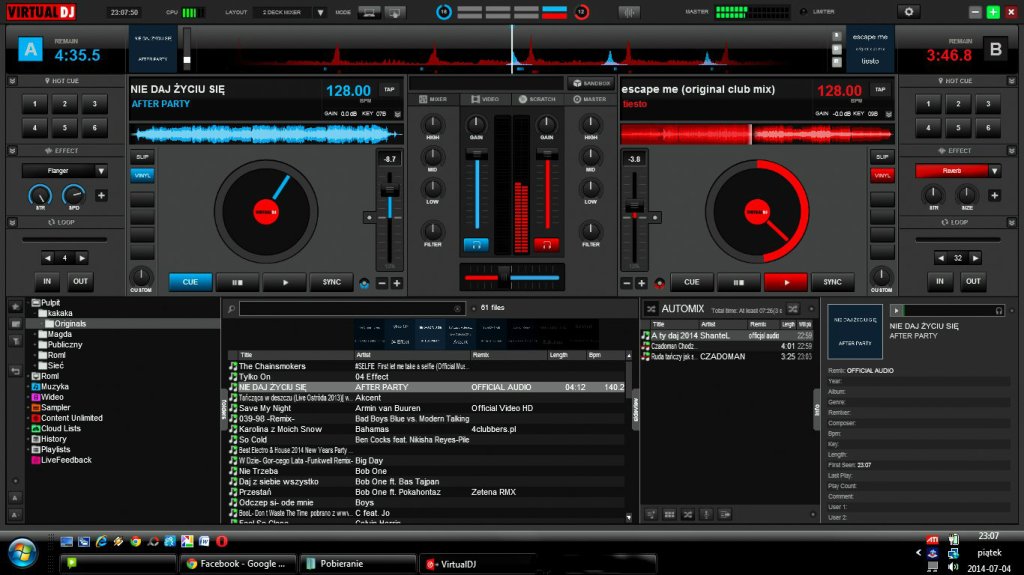Collapse the deck A LOOP panel
The width and height of the screenshot is (1024, 575).
point(12,223)
